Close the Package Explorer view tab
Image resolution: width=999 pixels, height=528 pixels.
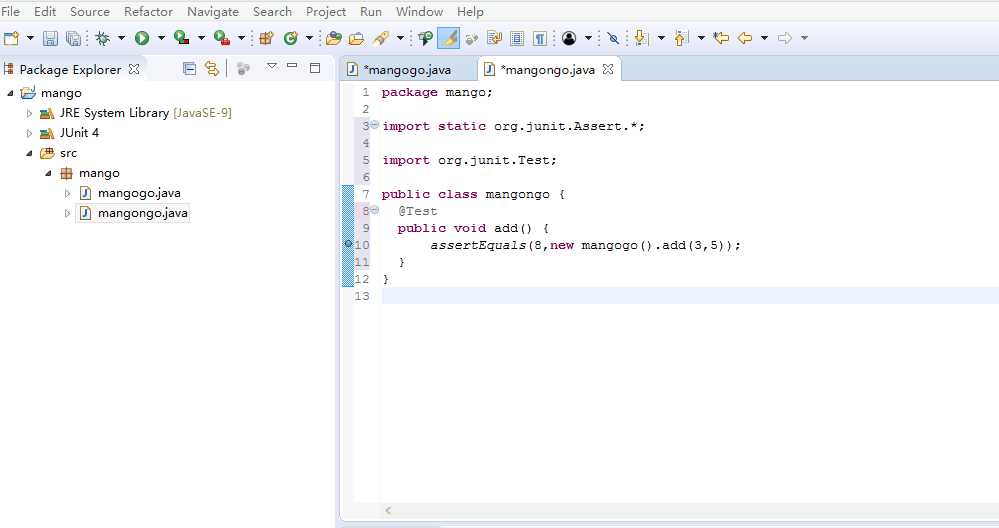(x=134, y=69)
